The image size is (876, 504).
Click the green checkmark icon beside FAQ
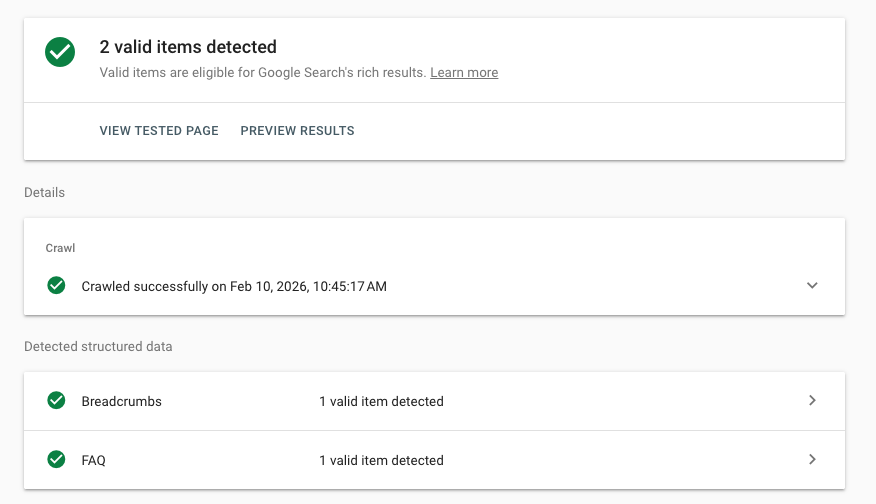click(x=57, y=460)
